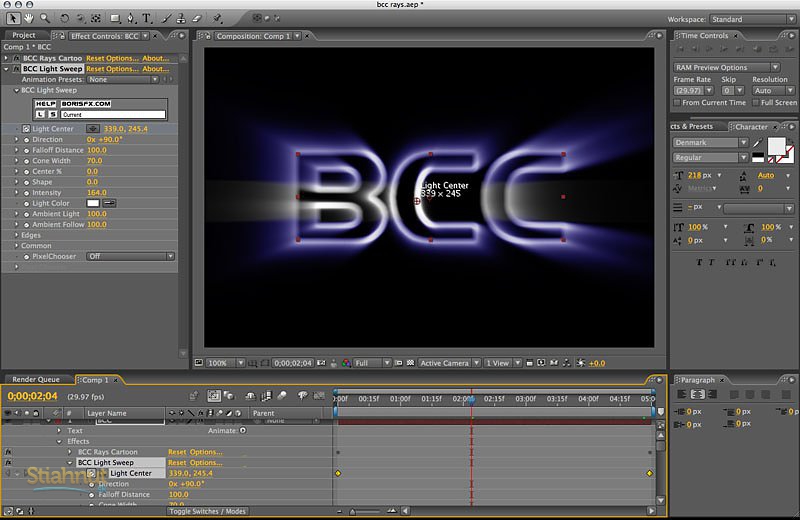This screenshot has height=520, width=800.
Task: Open the RAM Preview Options dropdown
Action: point(727,67)
